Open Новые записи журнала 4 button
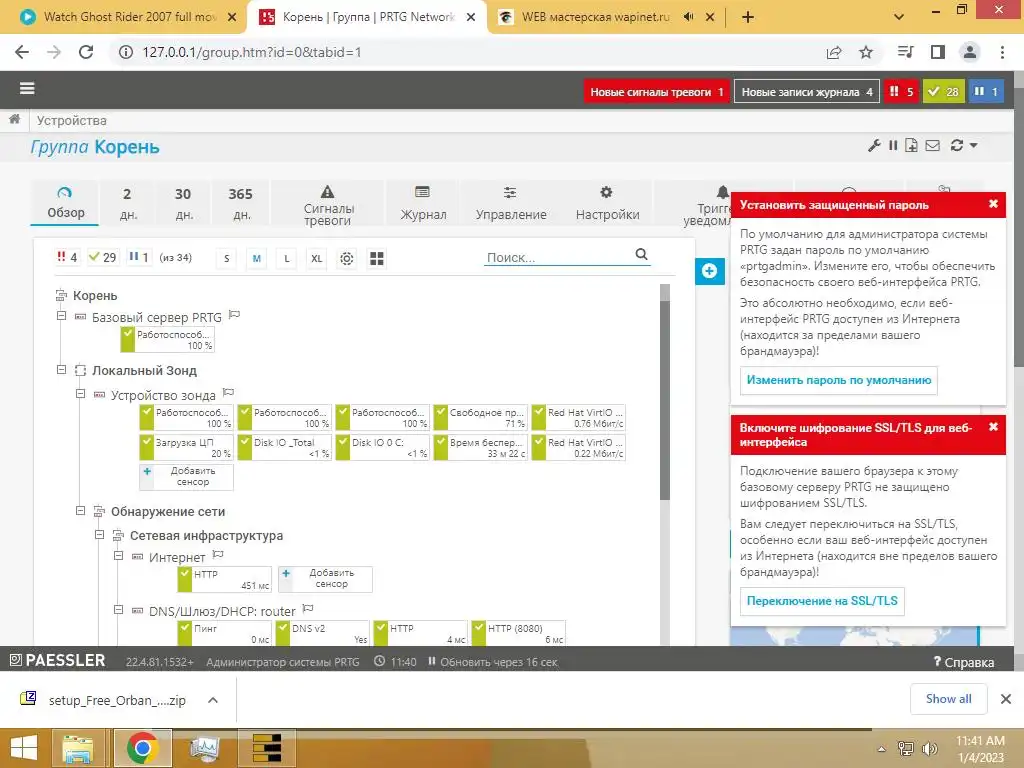1024x768 pixels. (x=807, y=91)
